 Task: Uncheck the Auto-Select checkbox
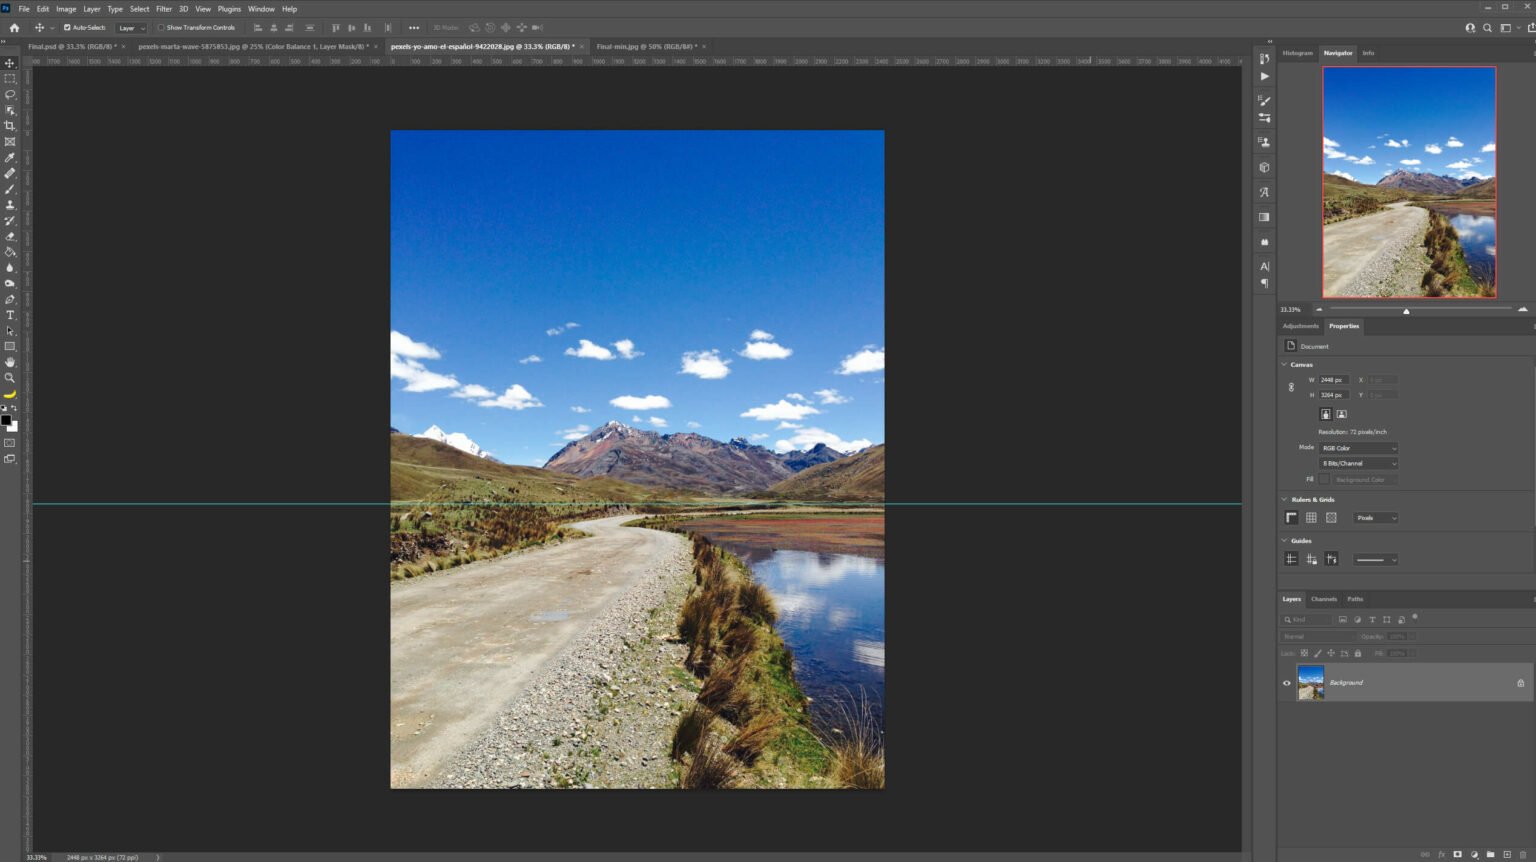tap(67, 28)
